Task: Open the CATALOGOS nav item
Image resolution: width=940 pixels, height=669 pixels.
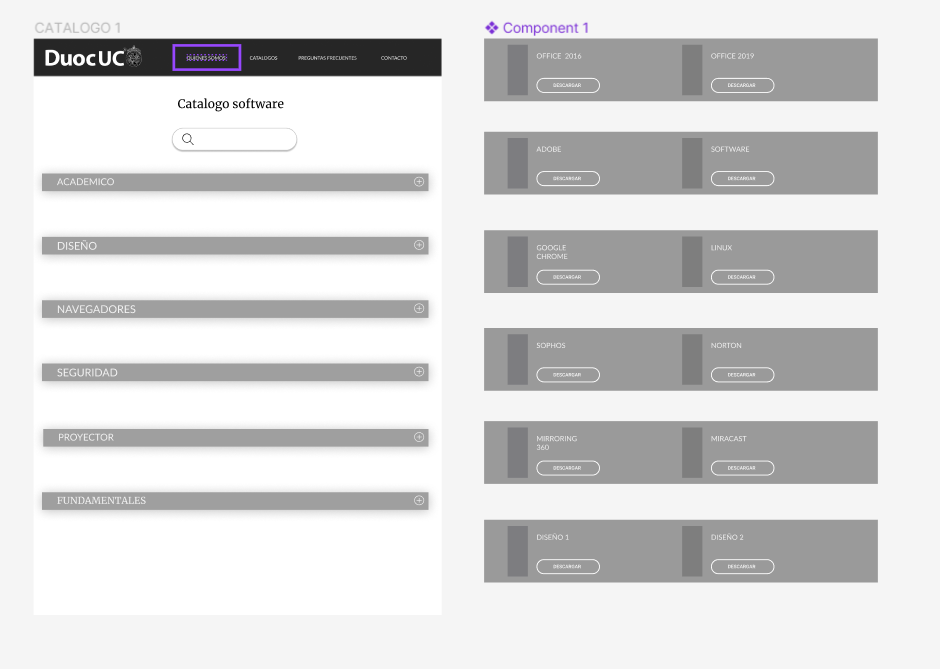Action: click(263, 58)
